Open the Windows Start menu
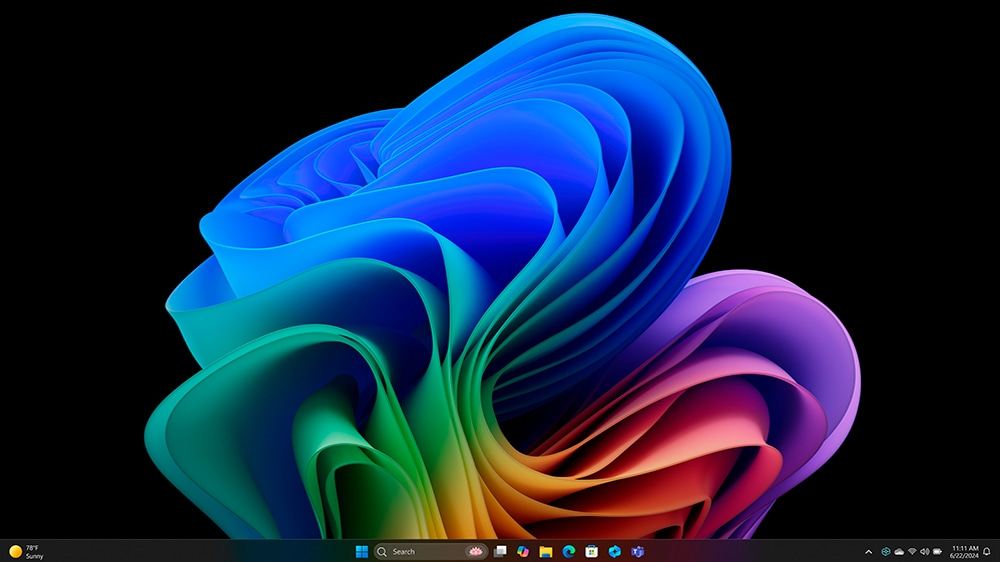The height and width of the screenshot is (562, 1000). point(362,551)
